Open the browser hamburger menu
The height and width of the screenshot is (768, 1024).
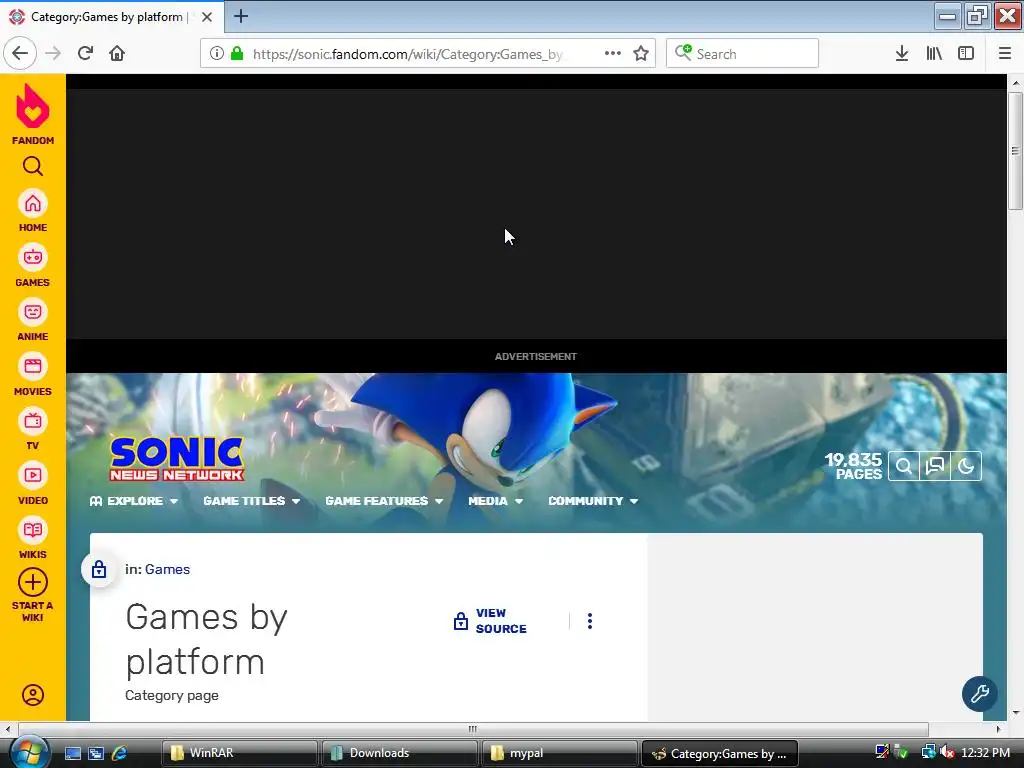[x=1005, y=54]
